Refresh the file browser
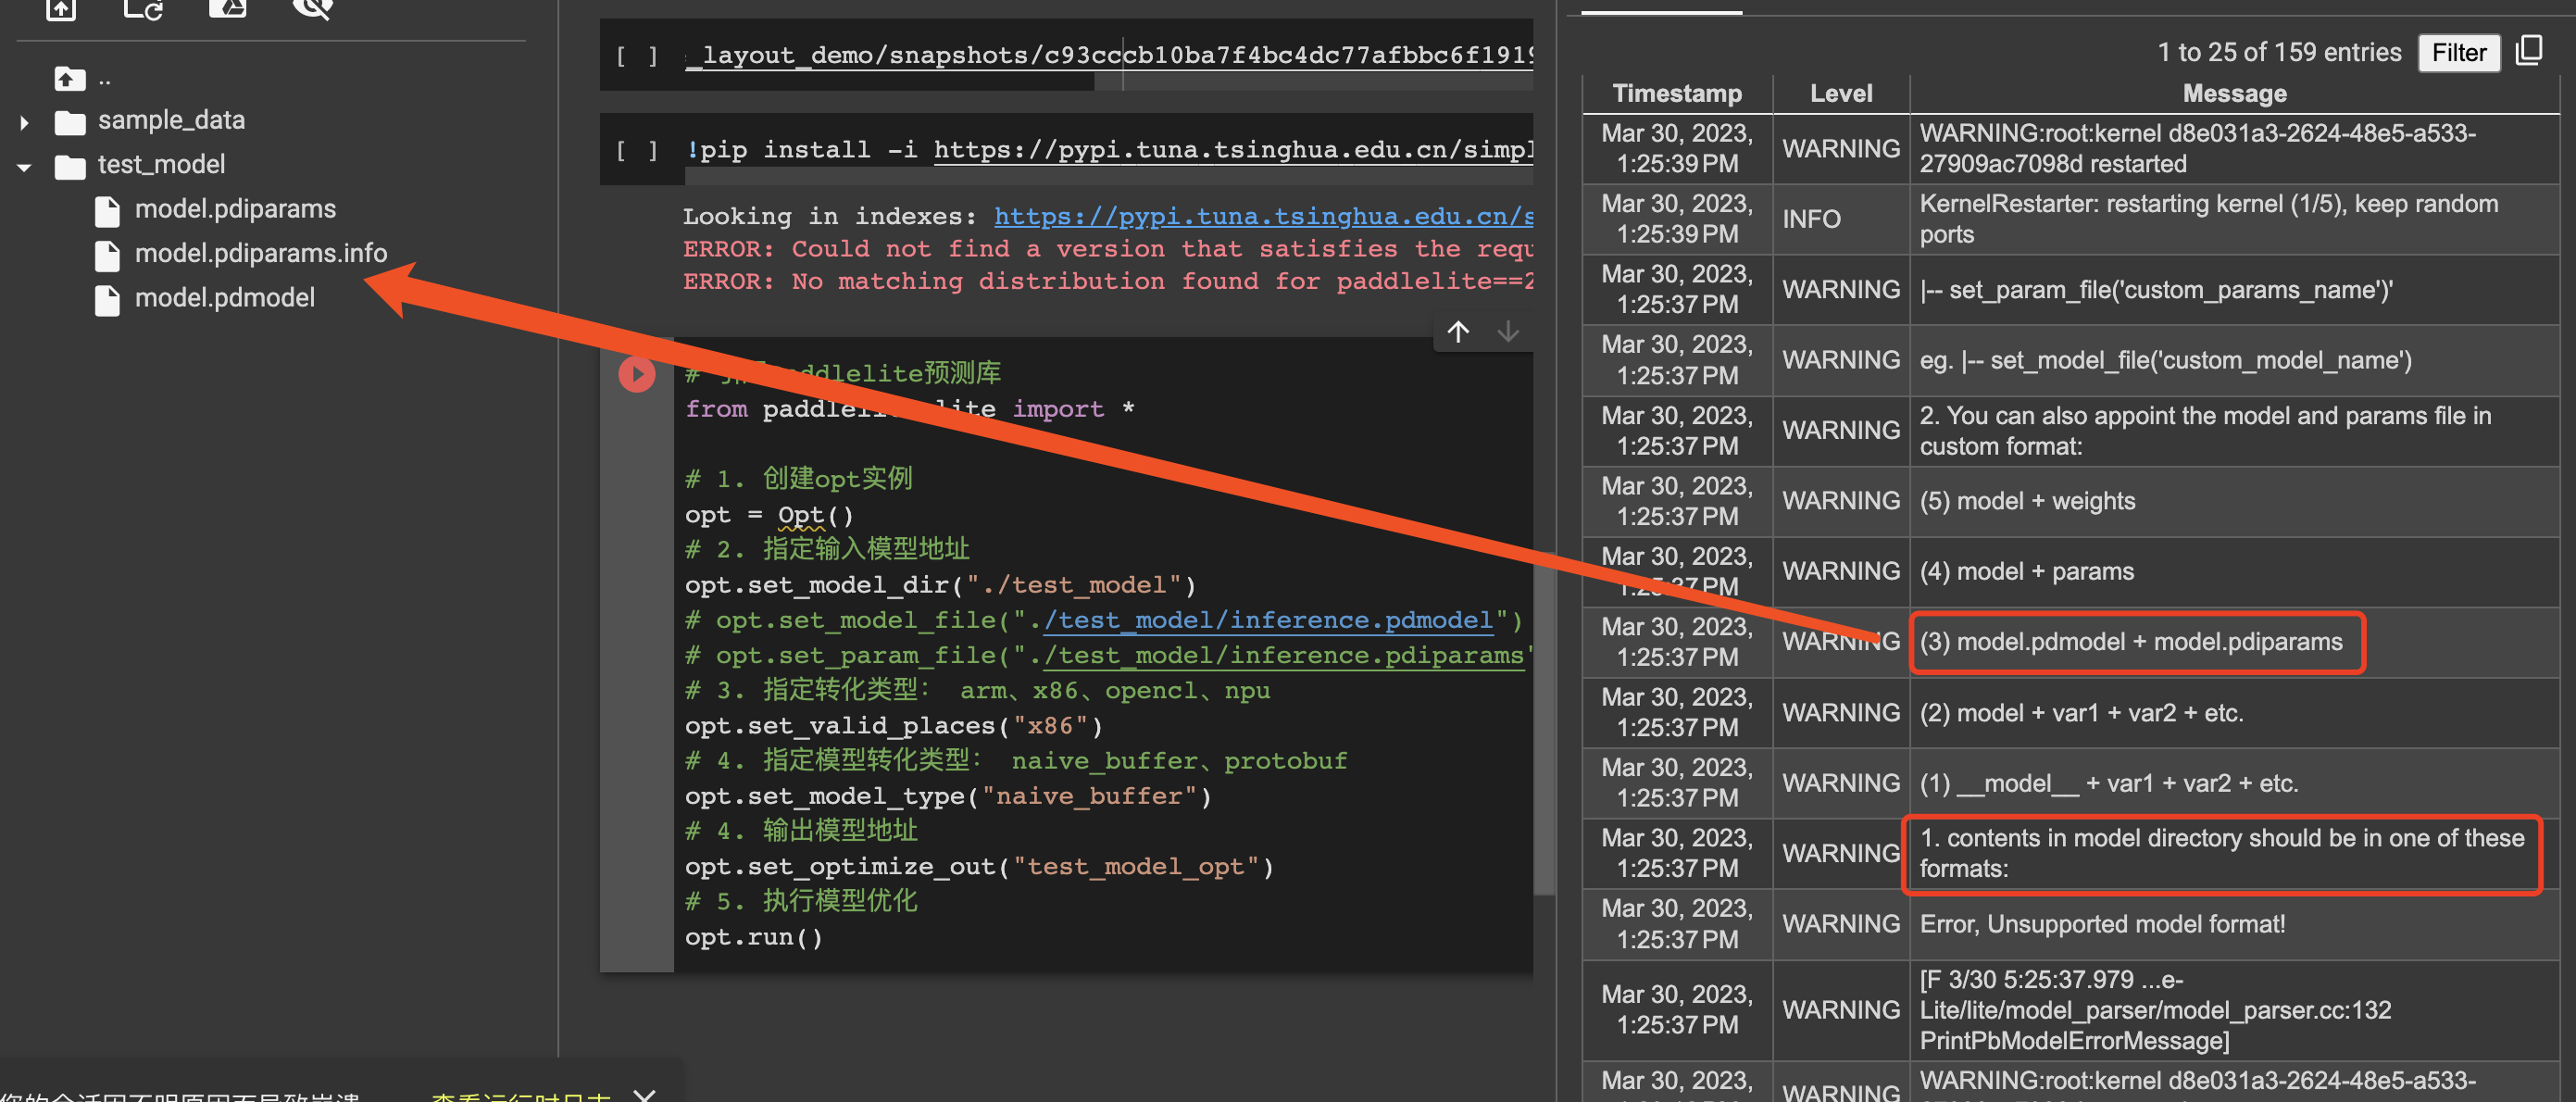The image size is (2576, 1102). click(x=142, y=10)
